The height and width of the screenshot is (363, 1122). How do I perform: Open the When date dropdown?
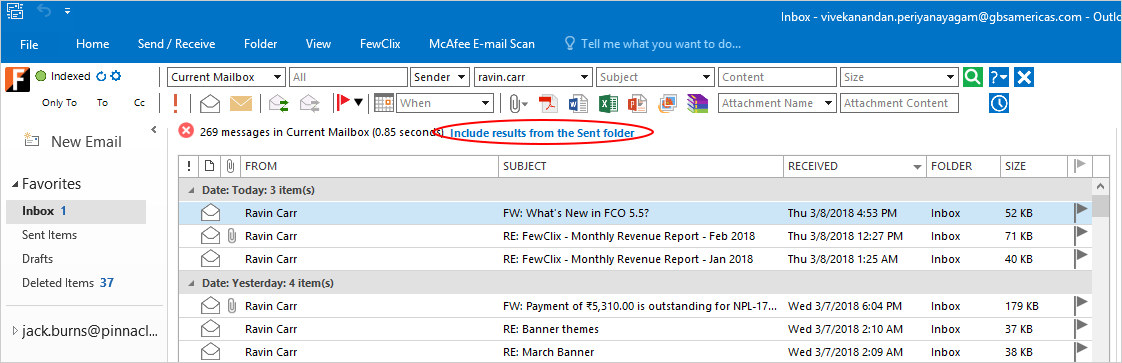tap(487, 103)
